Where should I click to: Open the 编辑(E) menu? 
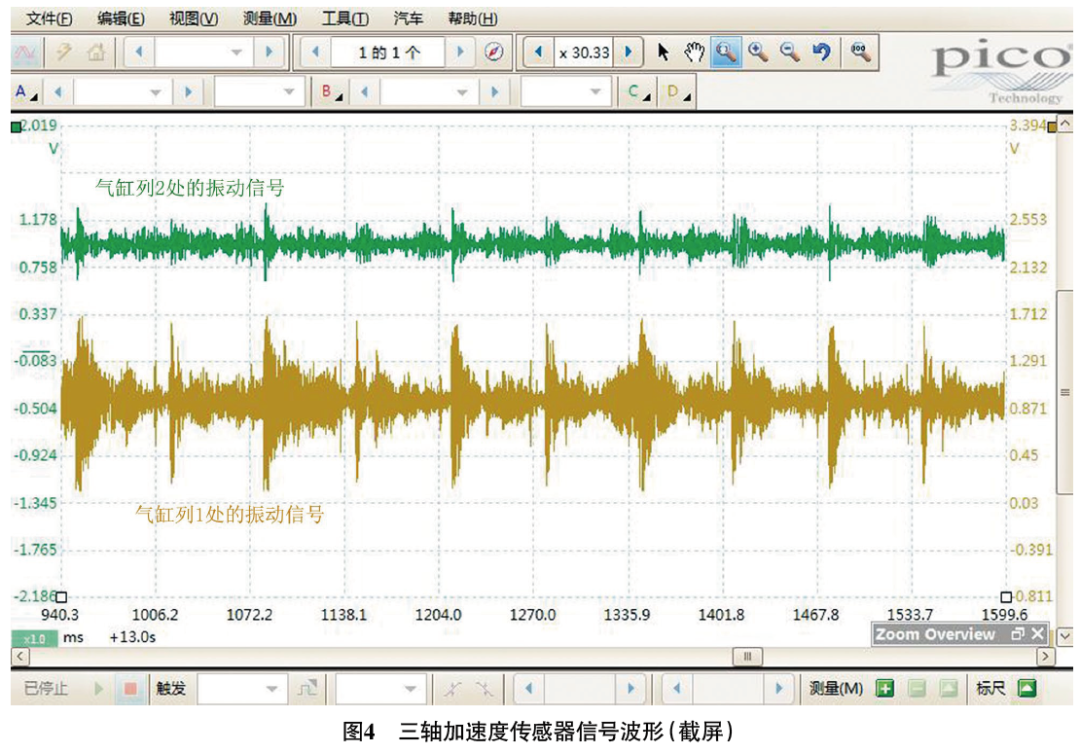(121, 19)
